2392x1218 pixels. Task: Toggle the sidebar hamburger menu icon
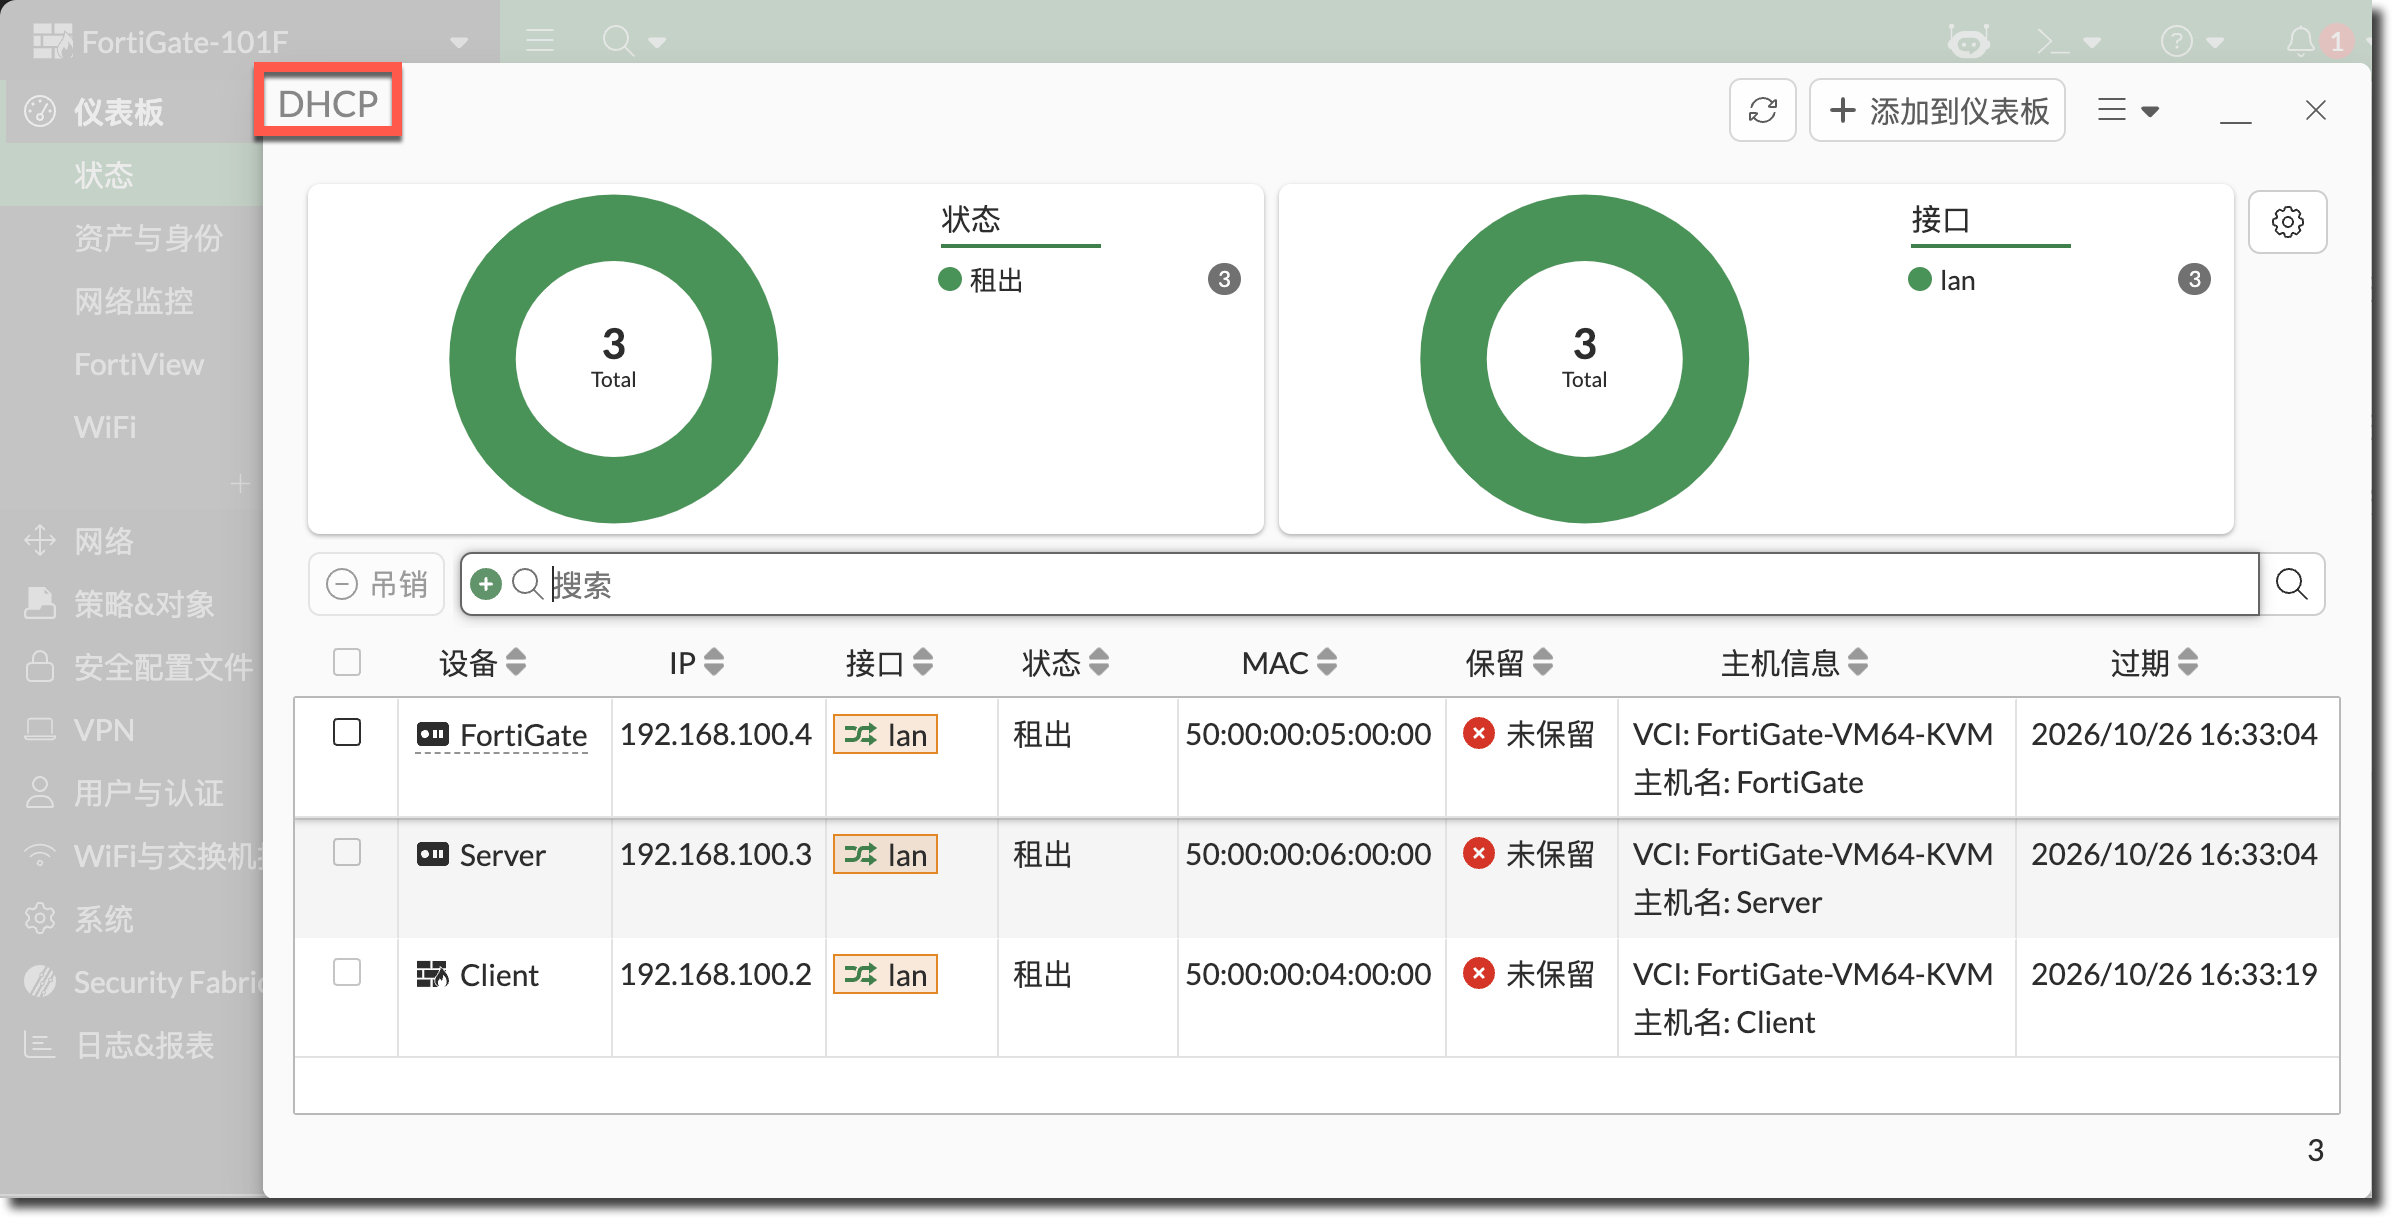[540, 41]
